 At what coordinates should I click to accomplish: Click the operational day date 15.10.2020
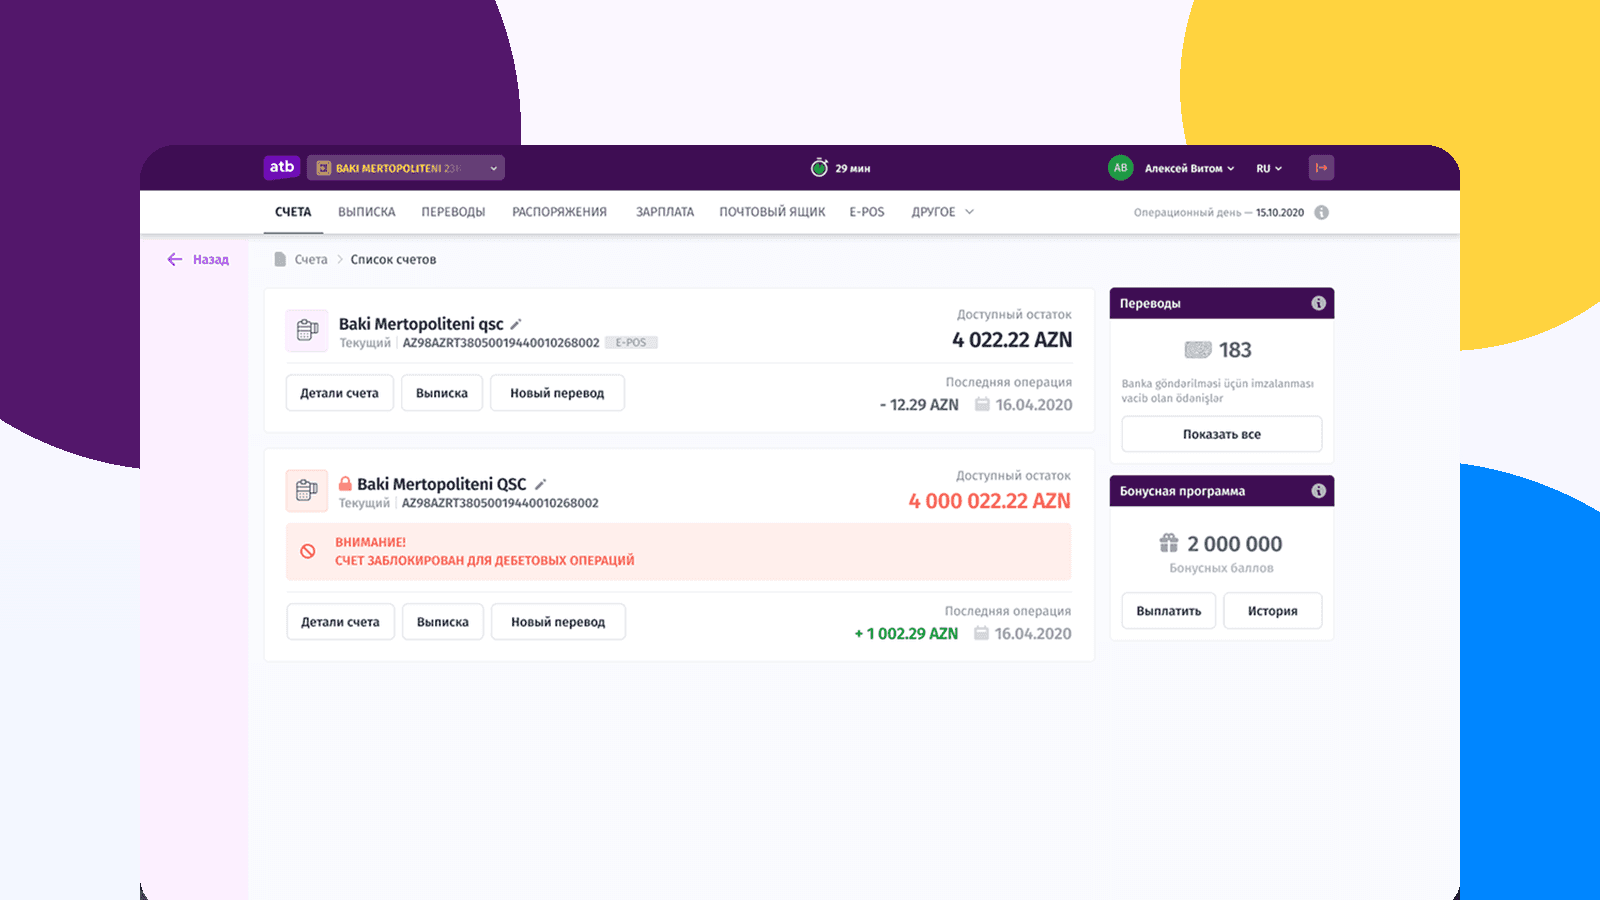coord(1280,212)
